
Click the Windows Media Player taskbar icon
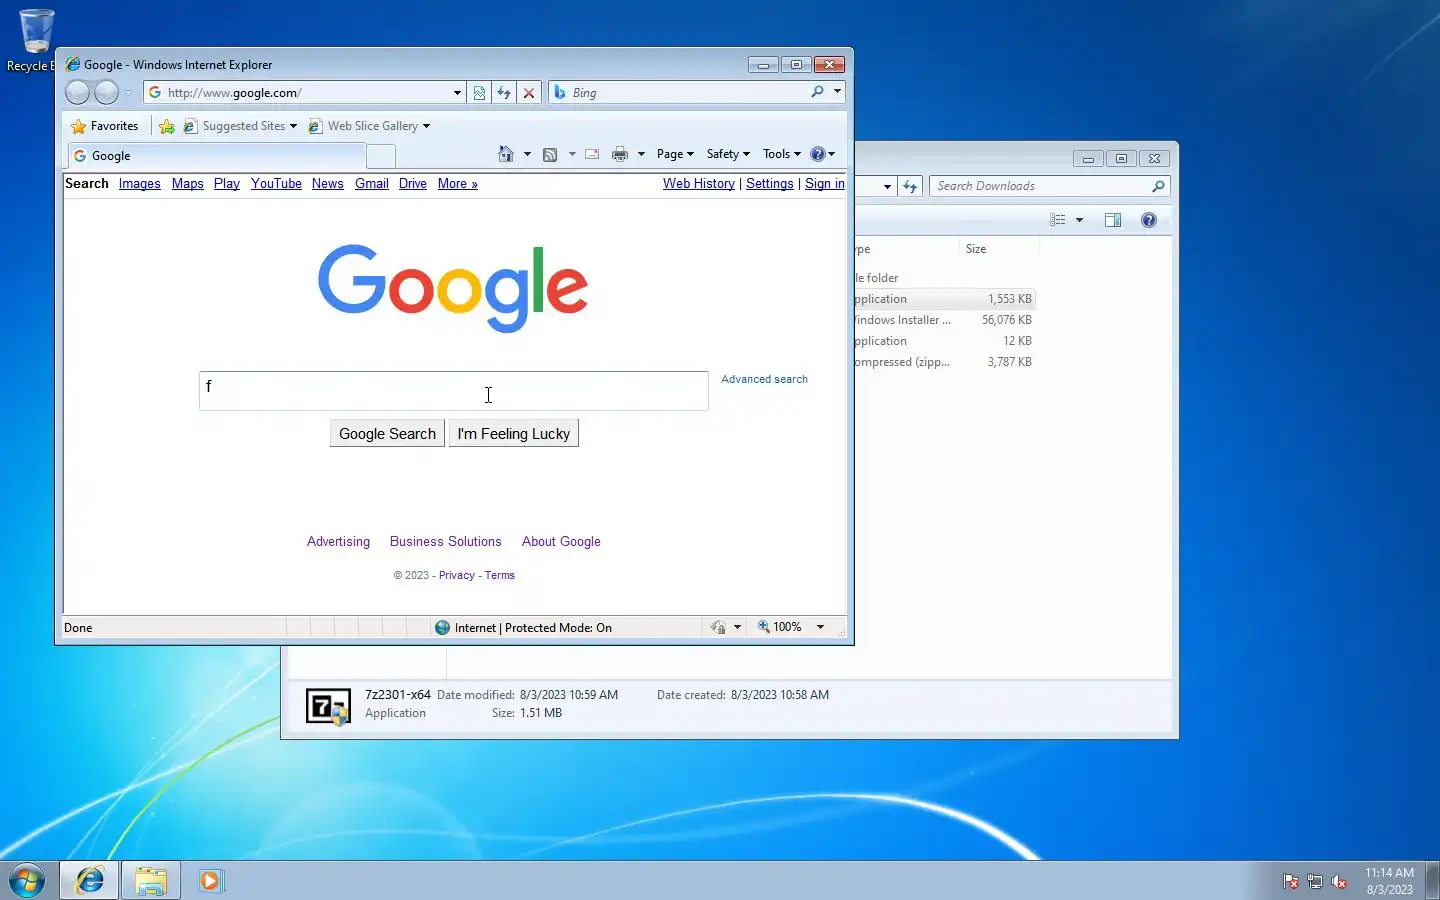coord(211,880)
